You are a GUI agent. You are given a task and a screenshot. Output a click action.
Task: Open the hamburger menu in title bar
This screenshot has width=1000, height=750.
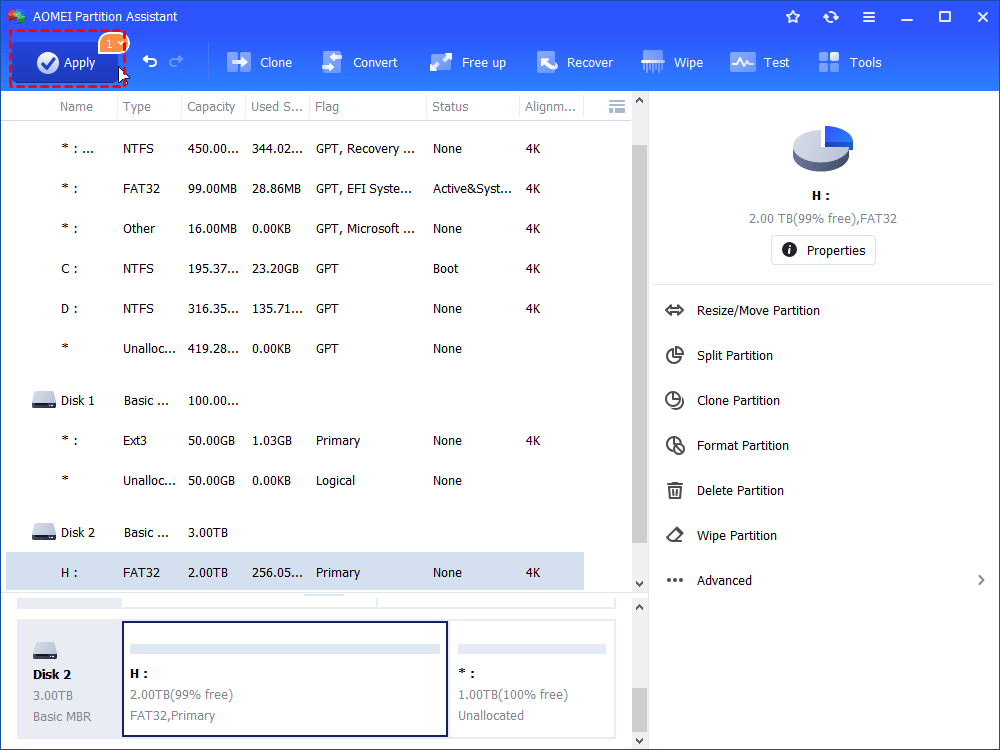click(x=869, y=17)
